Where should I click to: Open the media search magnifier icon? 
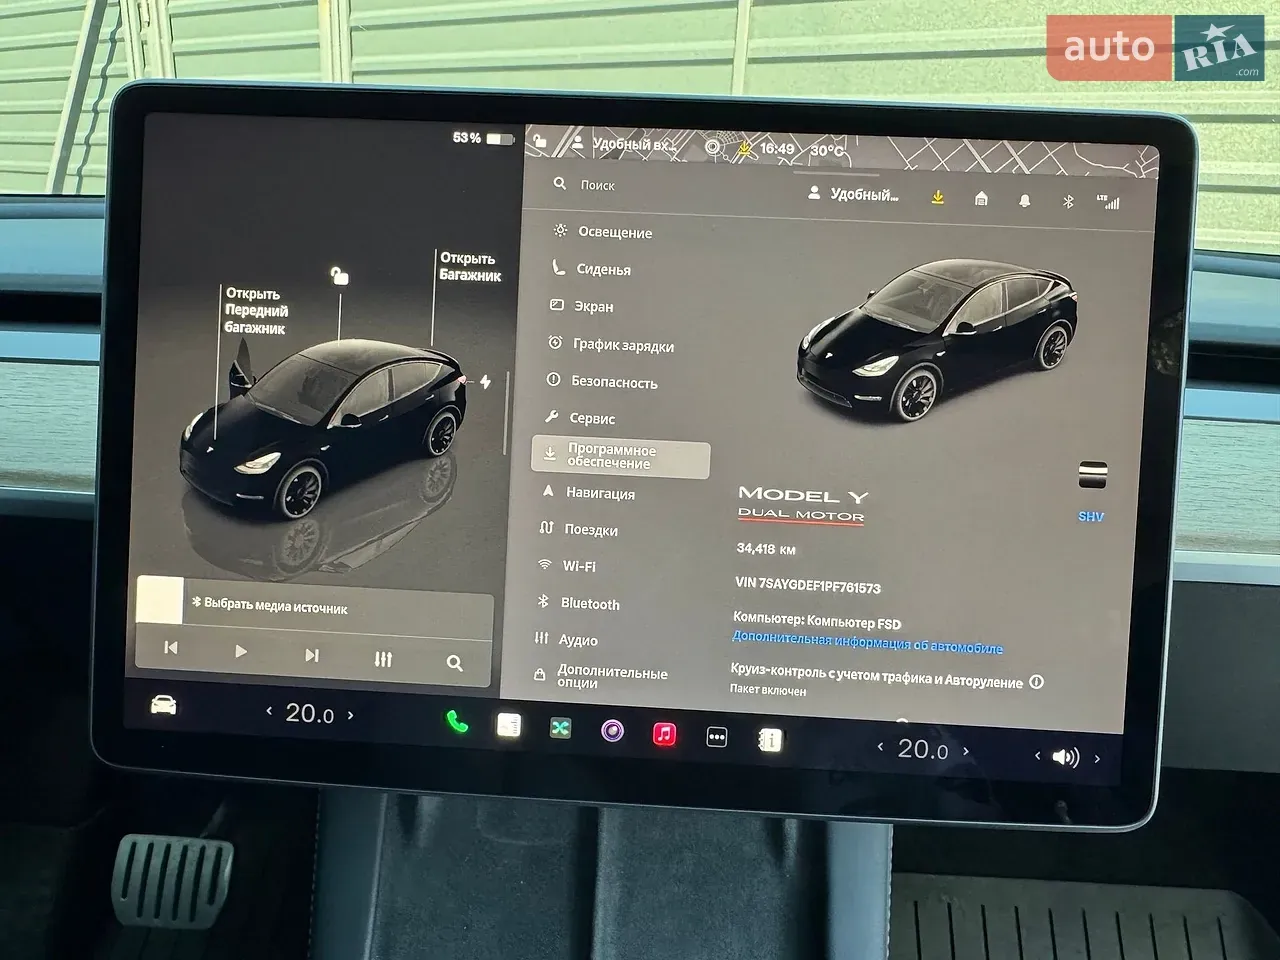(454, 663)
